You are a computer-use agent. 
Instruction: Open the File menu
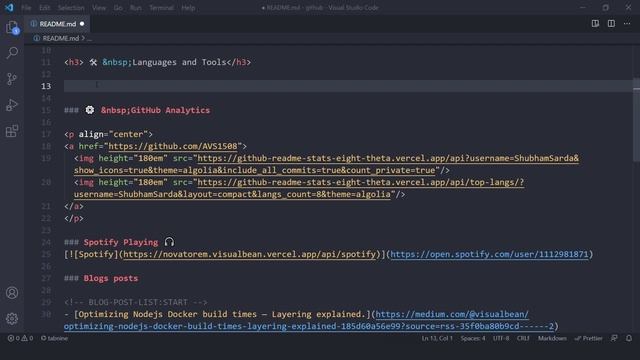click(26, 8)
